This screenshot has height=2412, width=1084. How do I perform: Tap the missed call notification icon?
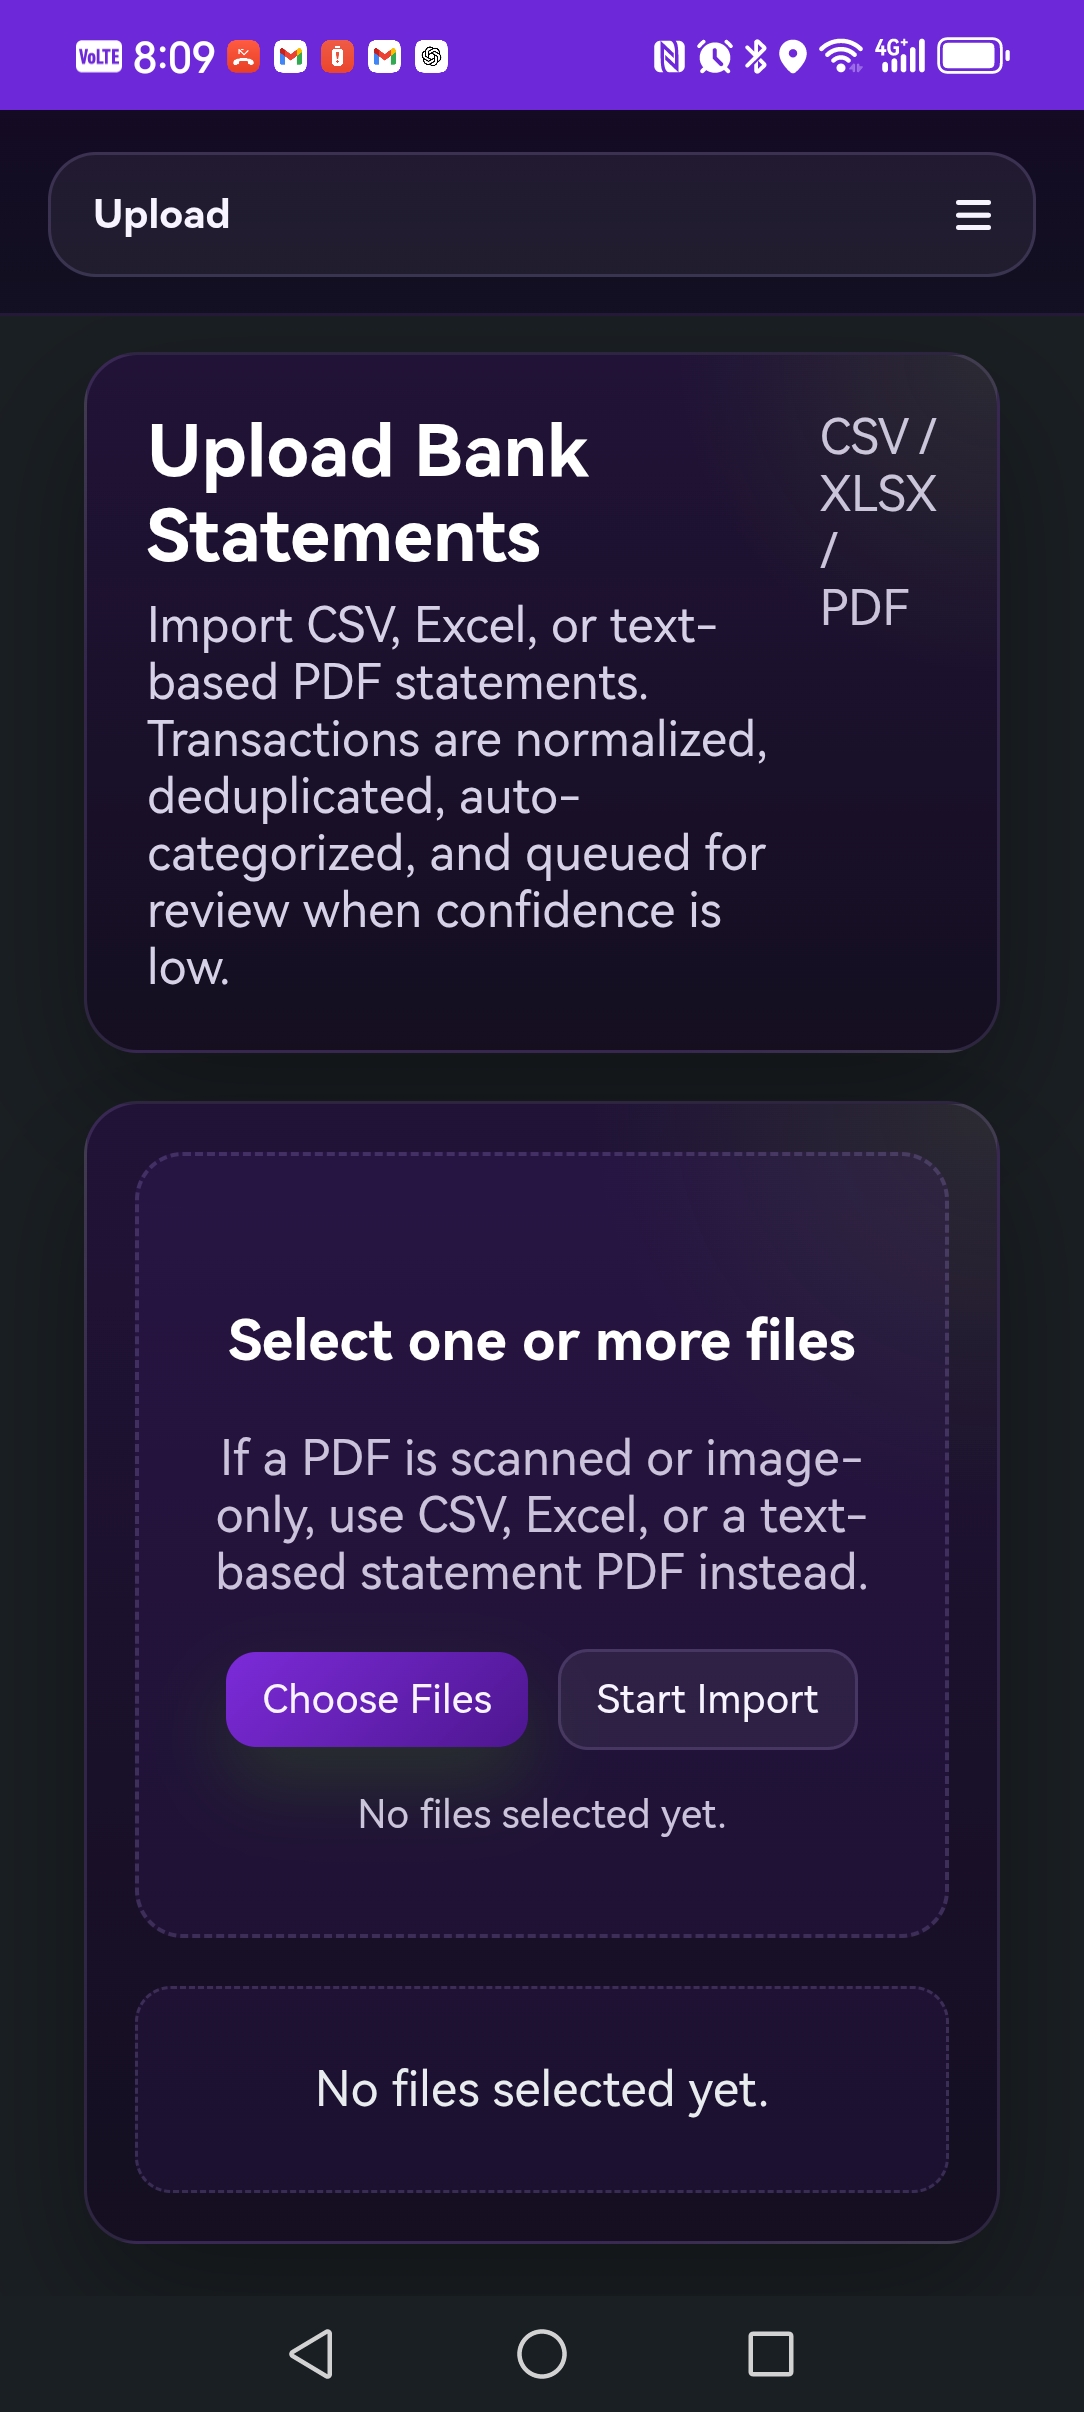coord(243,57)
